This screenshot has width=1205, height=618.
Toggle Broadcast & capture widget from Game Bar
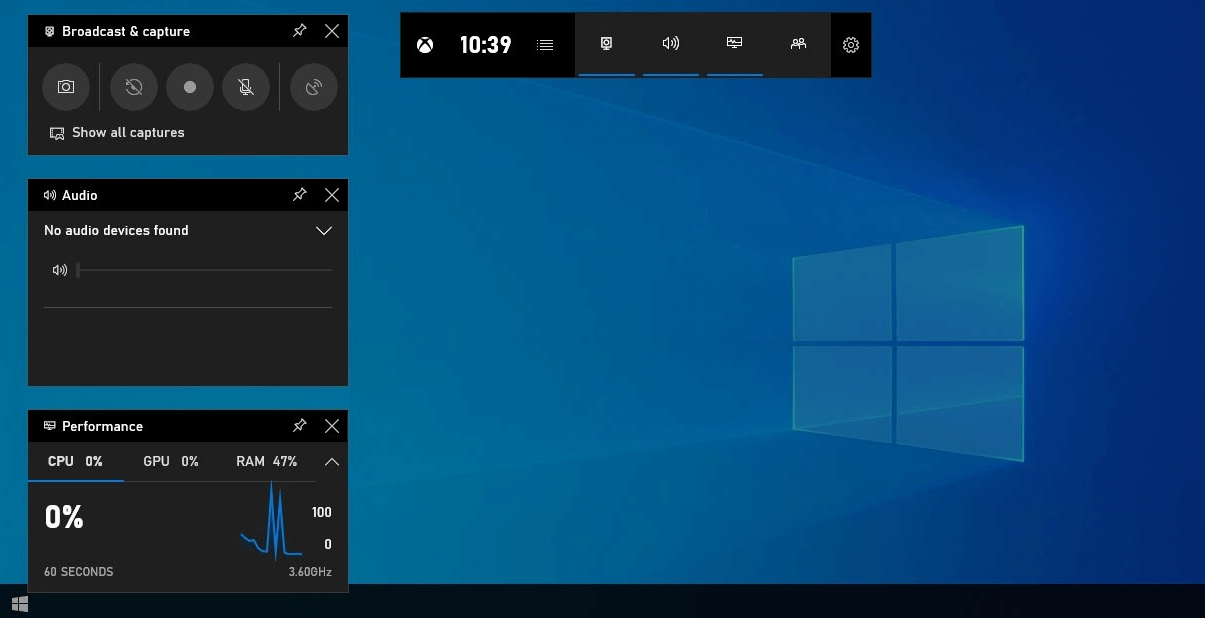coord(606,44)
